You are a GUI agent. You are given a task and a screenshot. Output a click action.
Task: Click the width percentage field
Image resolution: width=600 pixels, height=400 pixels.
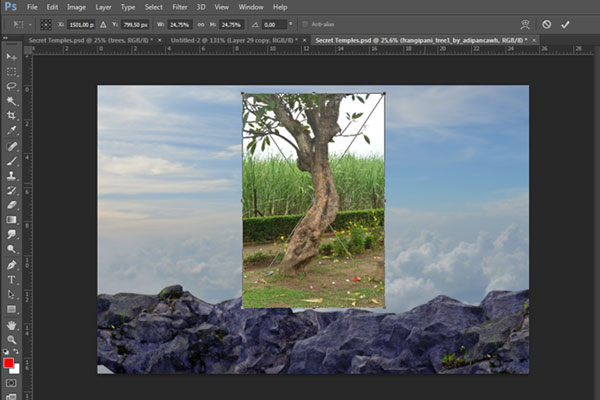coord(180,23)
